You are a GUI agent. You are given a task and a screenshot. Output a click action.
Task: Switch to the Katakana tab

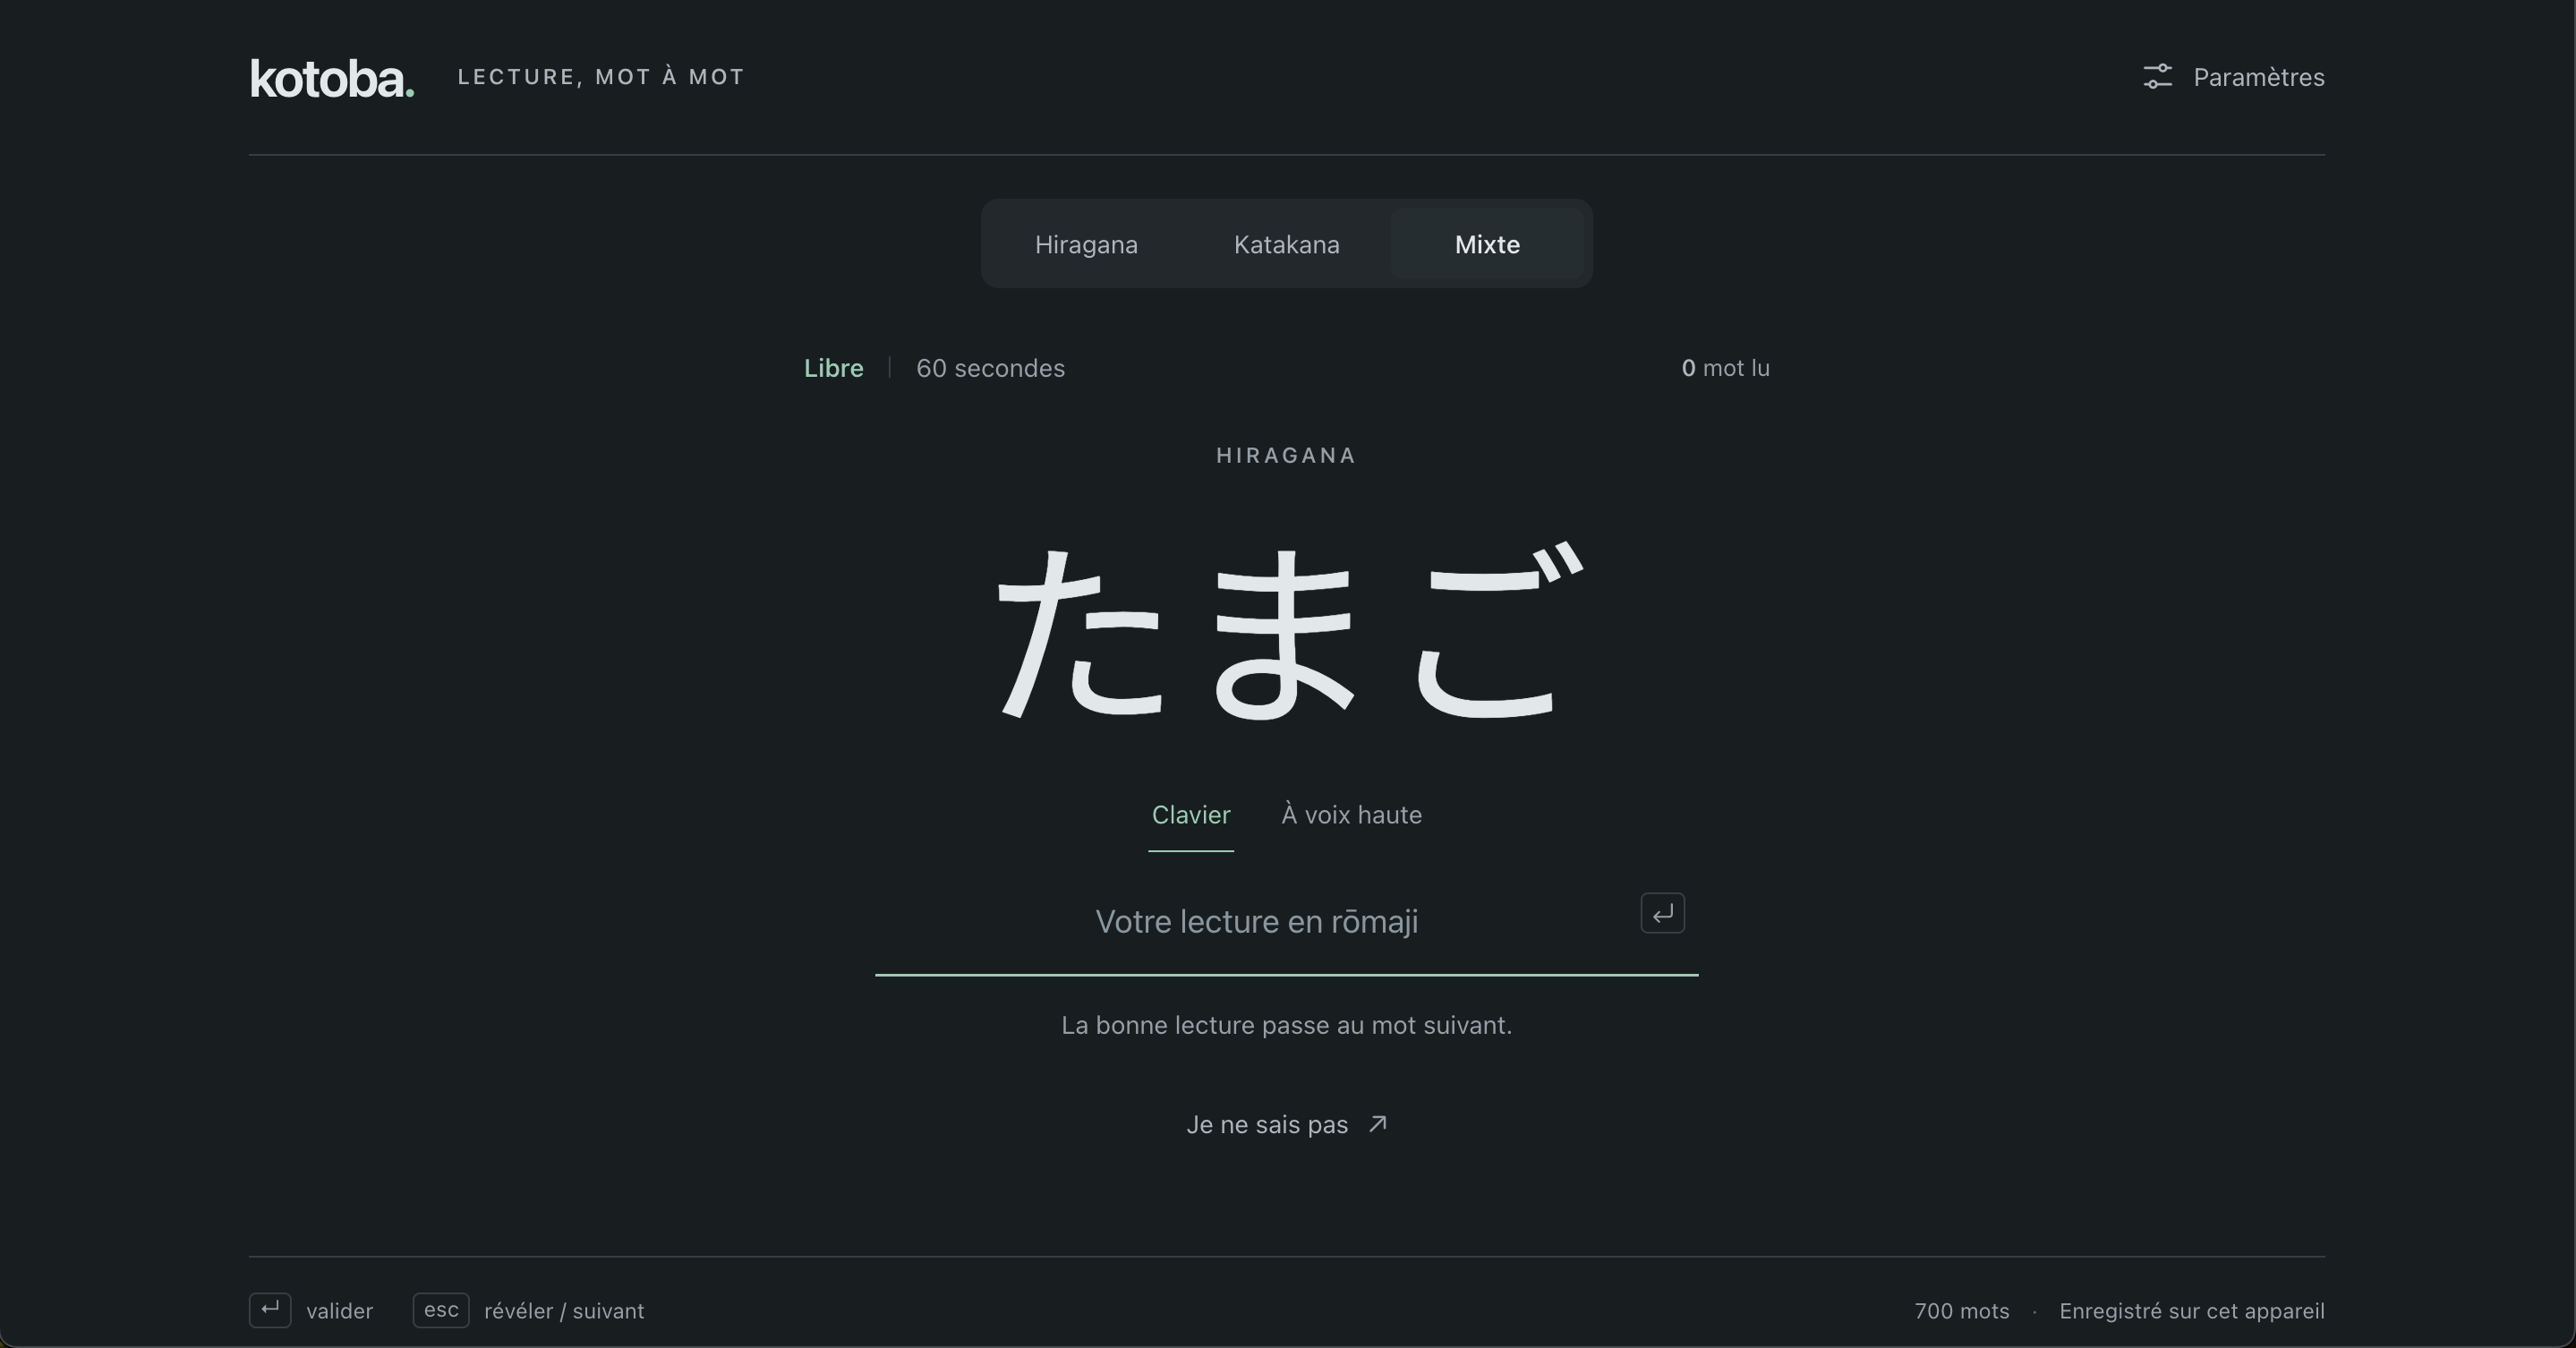[x=1286, y=244]
